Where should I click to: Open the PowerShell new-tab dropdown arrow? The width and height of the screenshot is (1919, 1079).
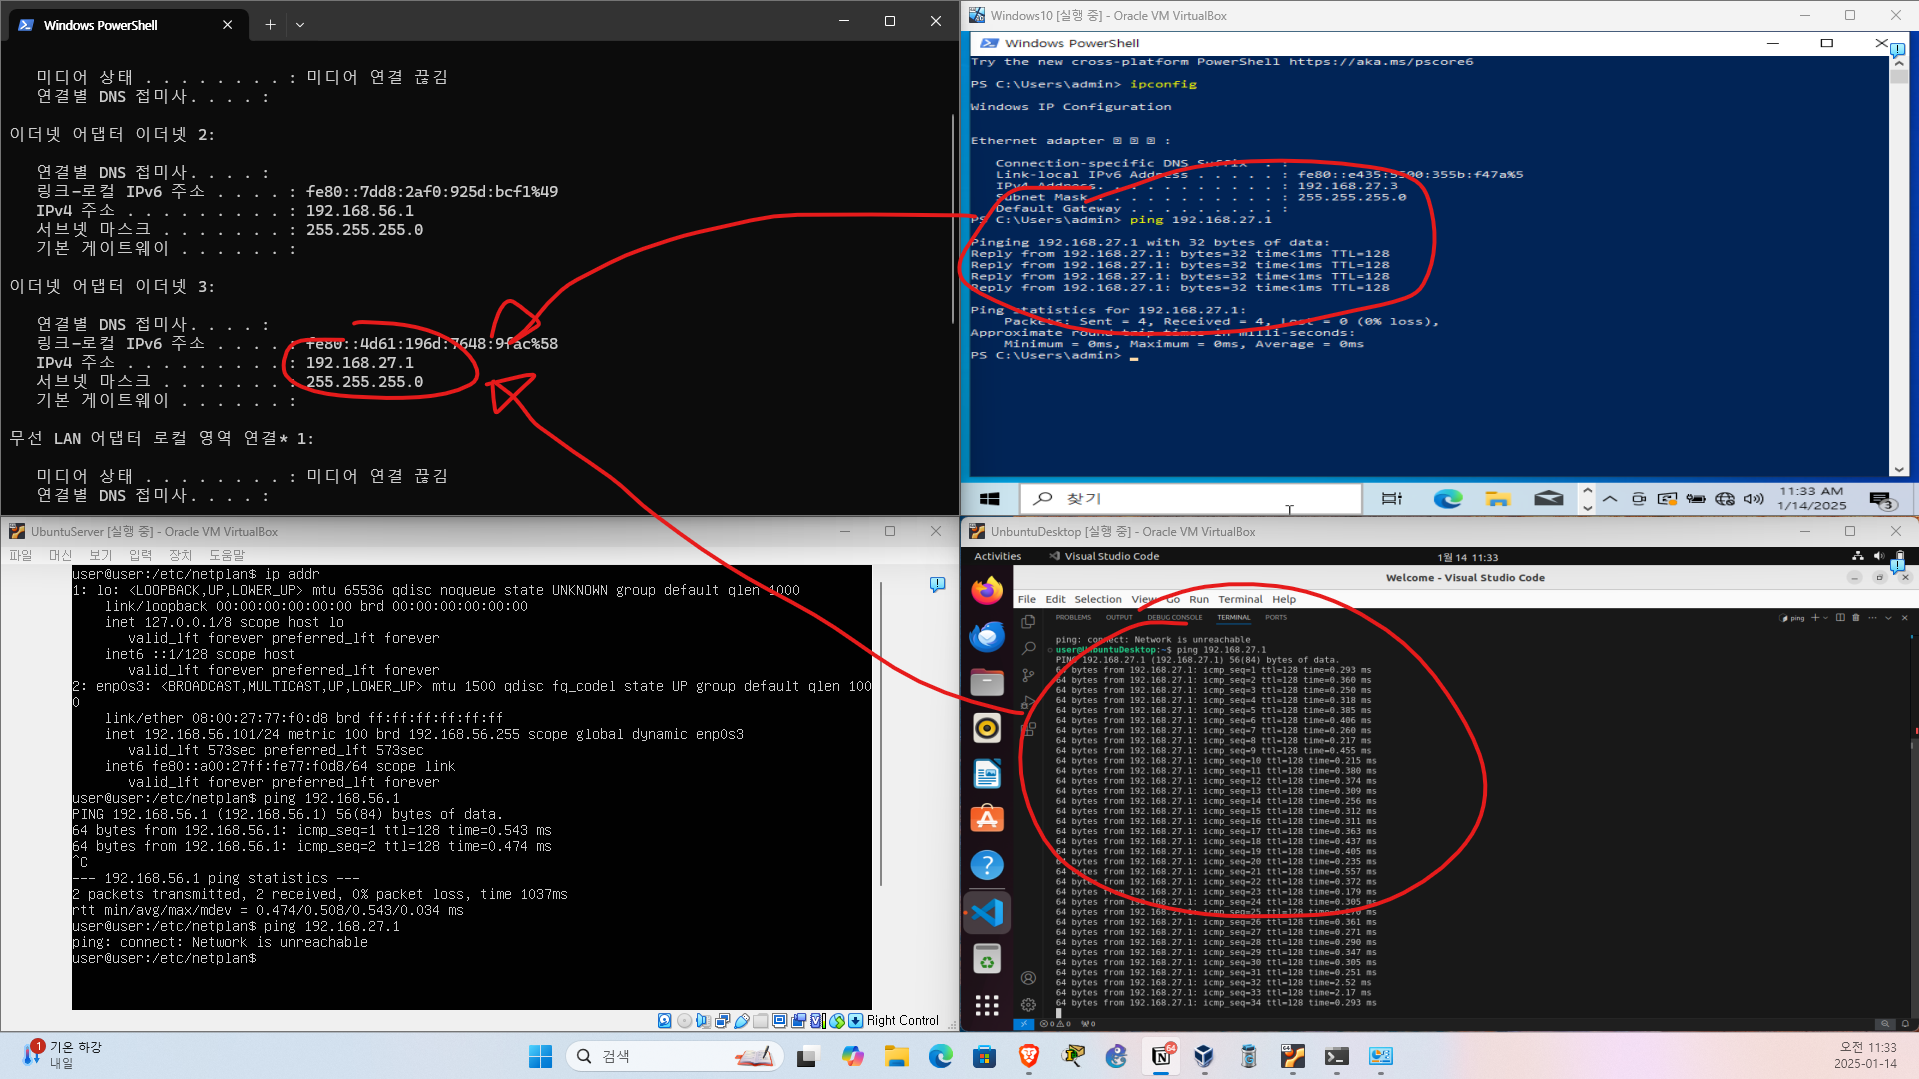tap(300, 25)
